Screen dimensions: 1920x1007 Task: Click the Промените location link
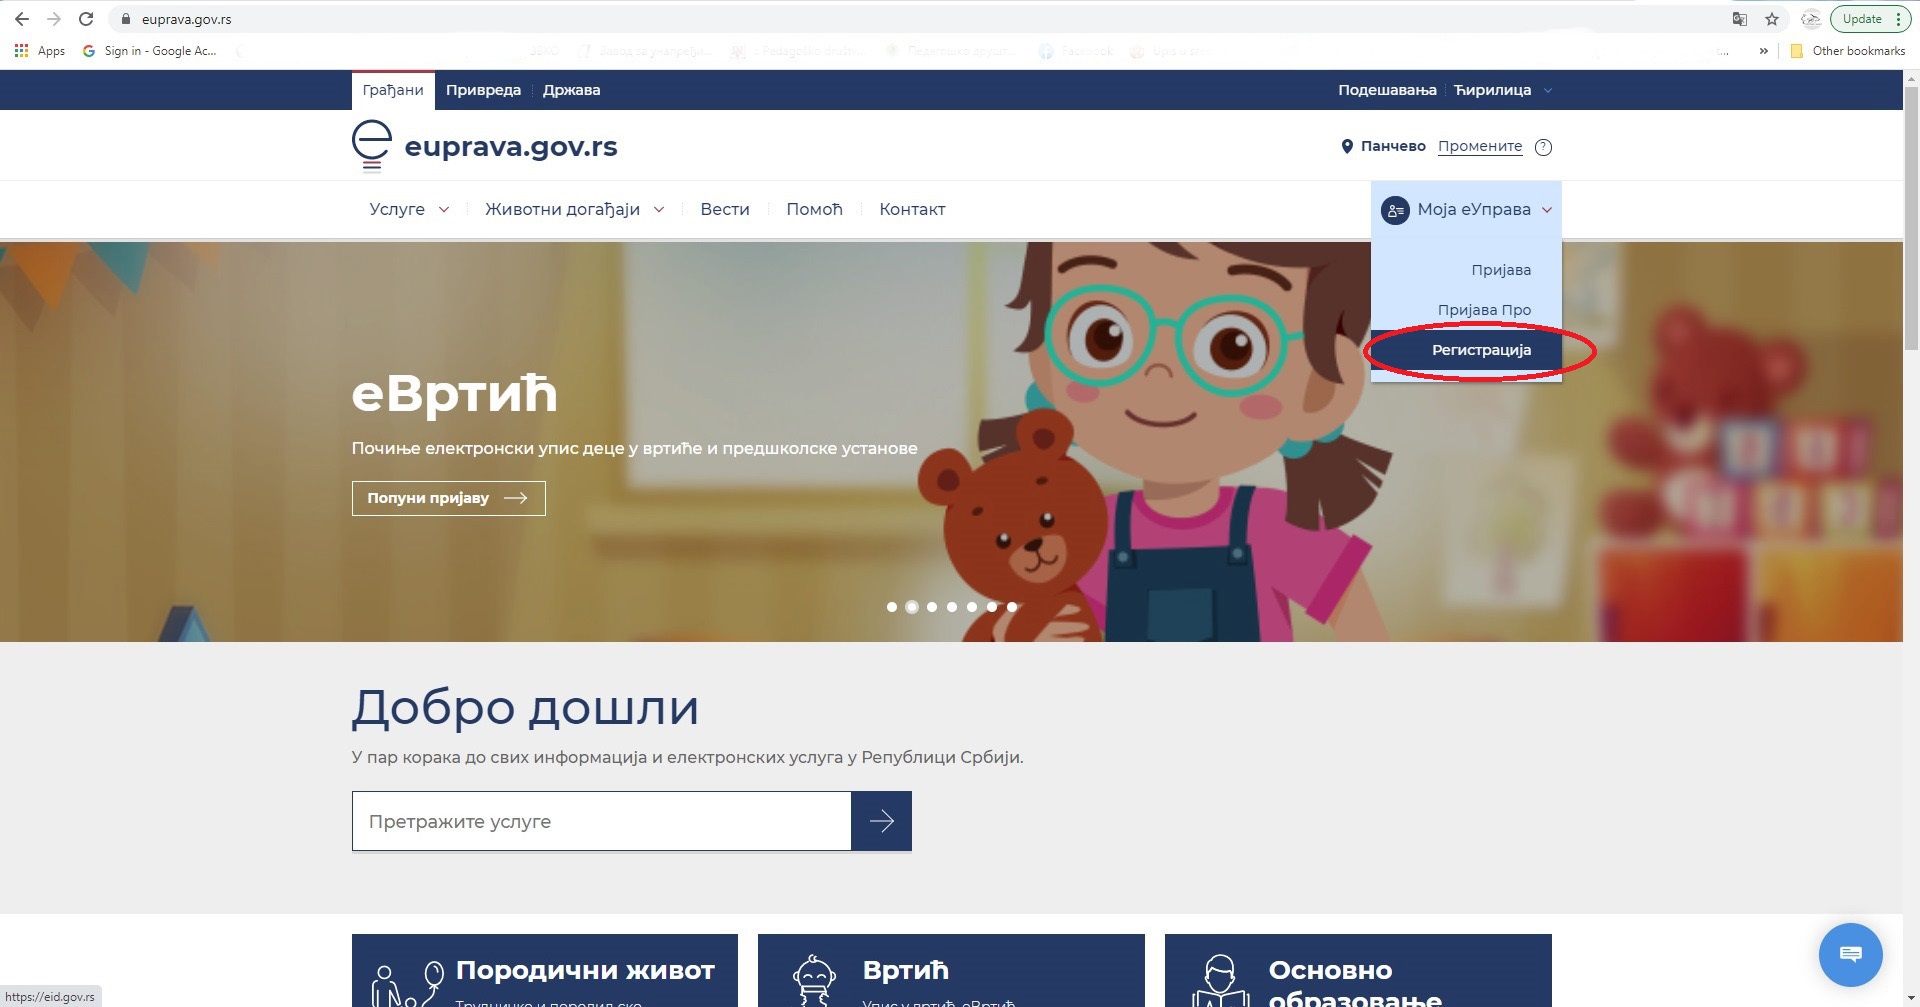(1480, 146)
